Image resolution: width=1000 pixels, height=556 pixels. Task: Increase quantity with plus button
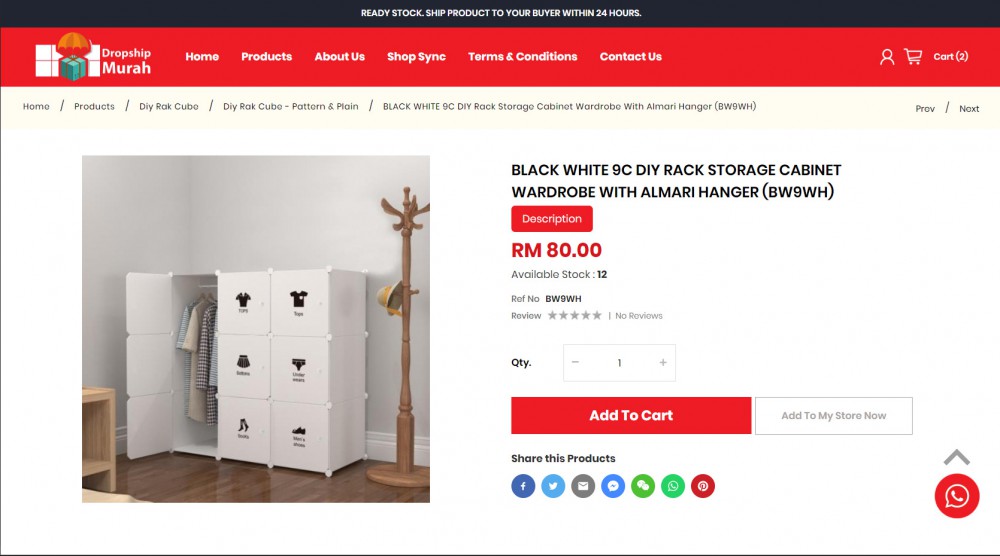point(663,362)
